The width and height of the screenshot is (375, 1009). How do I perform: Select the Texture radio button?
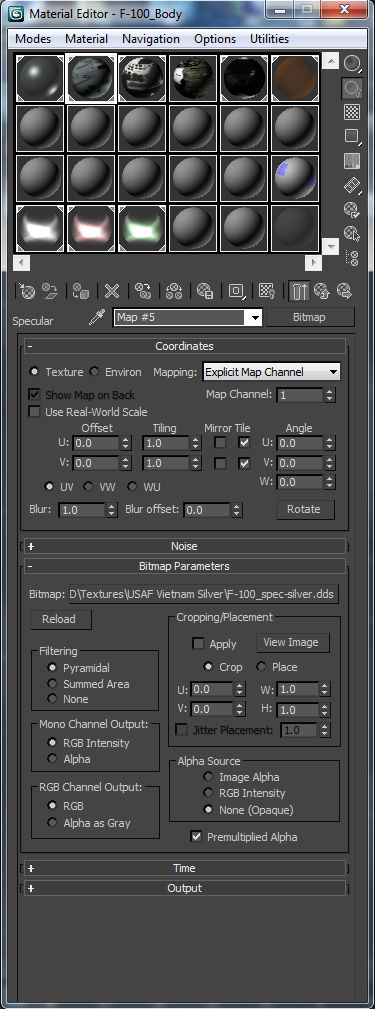coord(34,371)
